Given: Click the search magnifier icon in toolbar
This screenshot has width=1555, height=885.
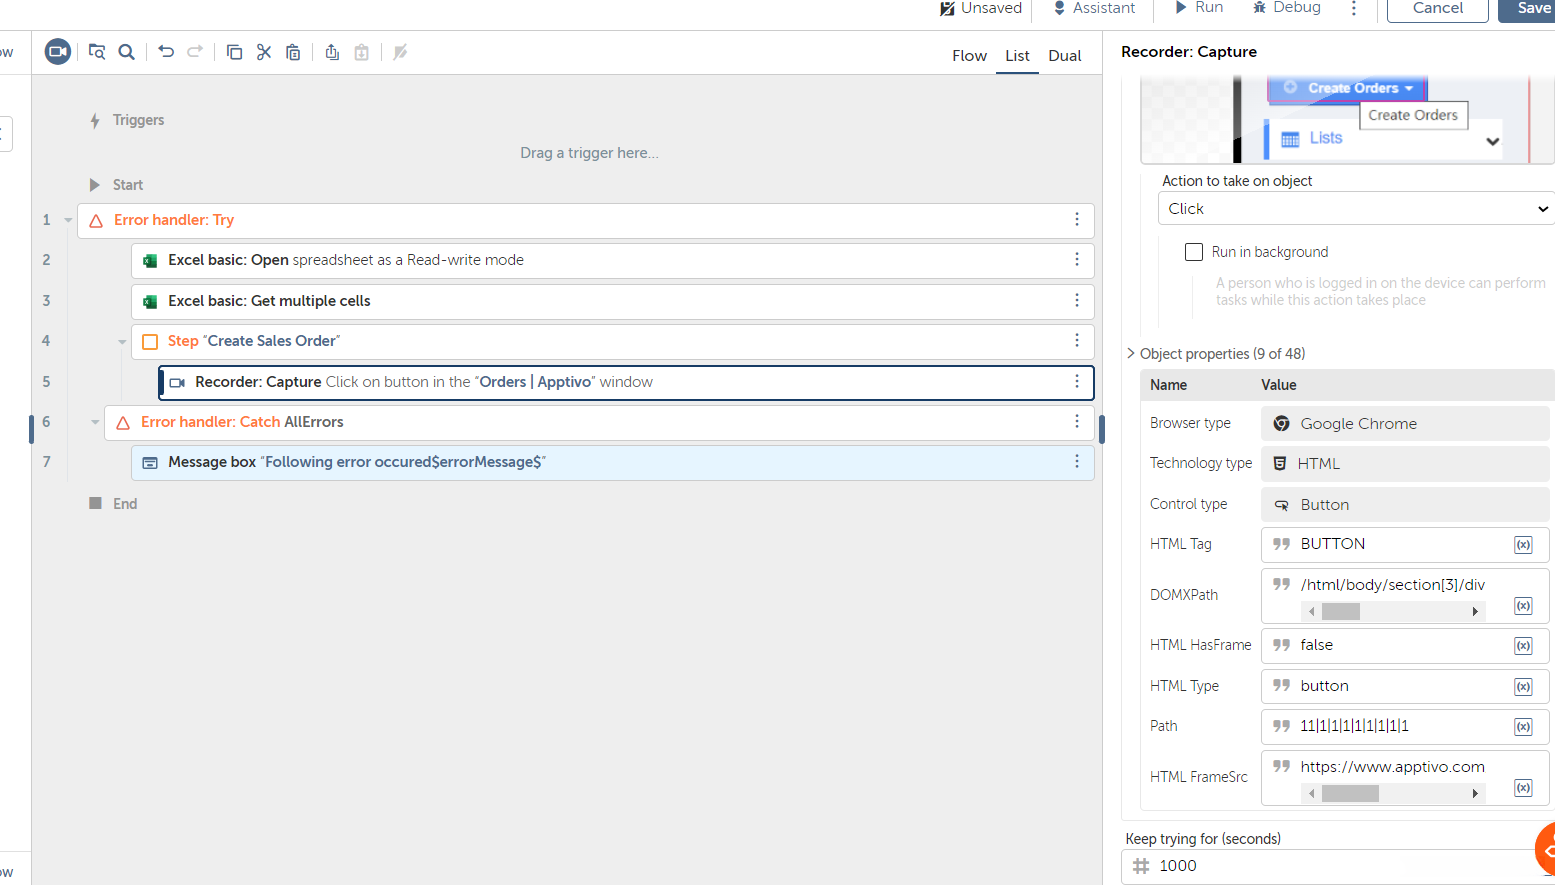Looking at the screenshot, I should point(127,52).
